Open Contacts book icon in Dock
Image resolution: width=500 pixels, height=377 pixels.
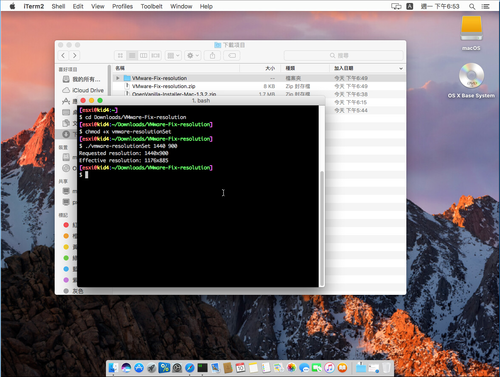pyautogui.click(x=228, y=368)
